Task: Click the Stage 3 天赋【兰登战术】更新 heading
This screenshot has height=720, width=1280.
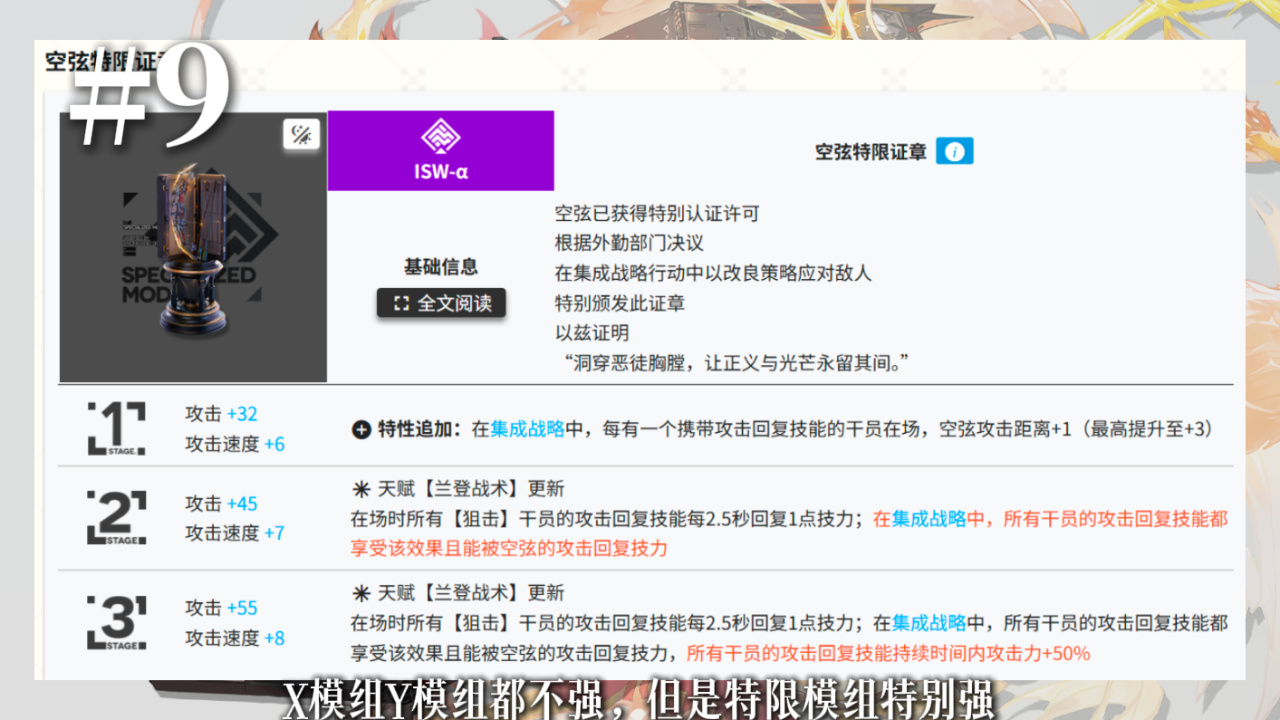Action: pyautogui.click(x=470, y=593)
